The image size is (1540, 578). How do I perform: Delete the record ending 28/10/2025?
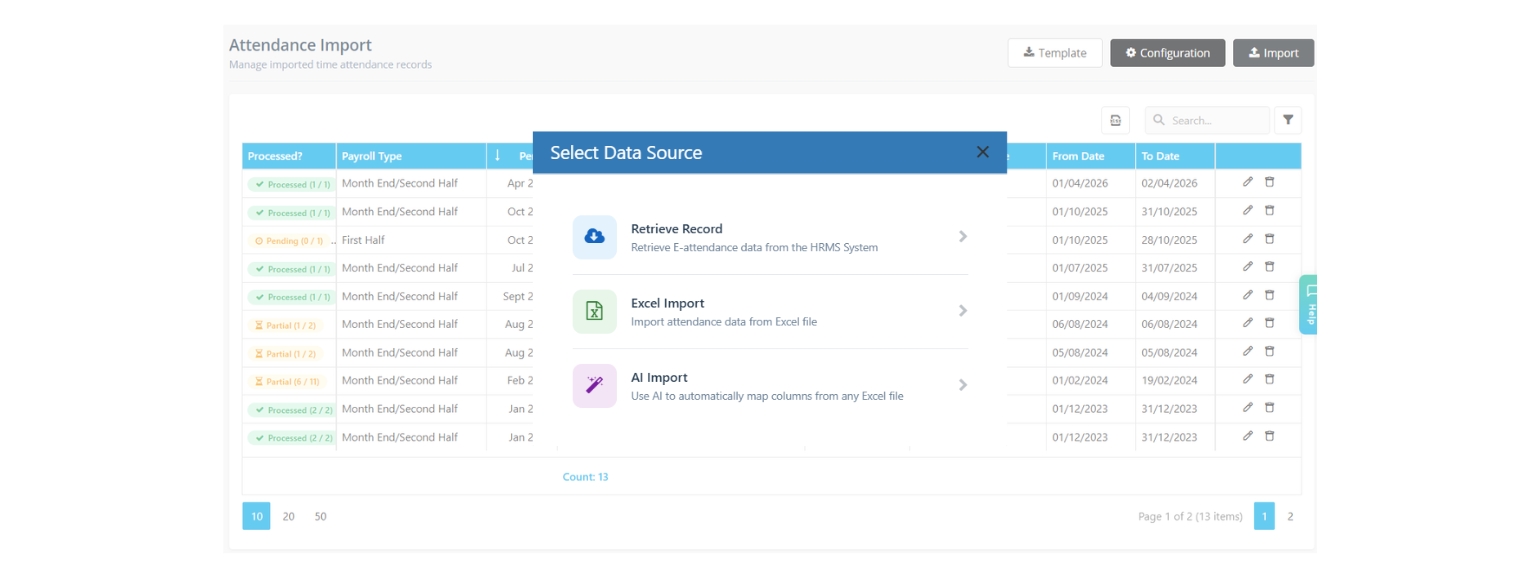1270,238
